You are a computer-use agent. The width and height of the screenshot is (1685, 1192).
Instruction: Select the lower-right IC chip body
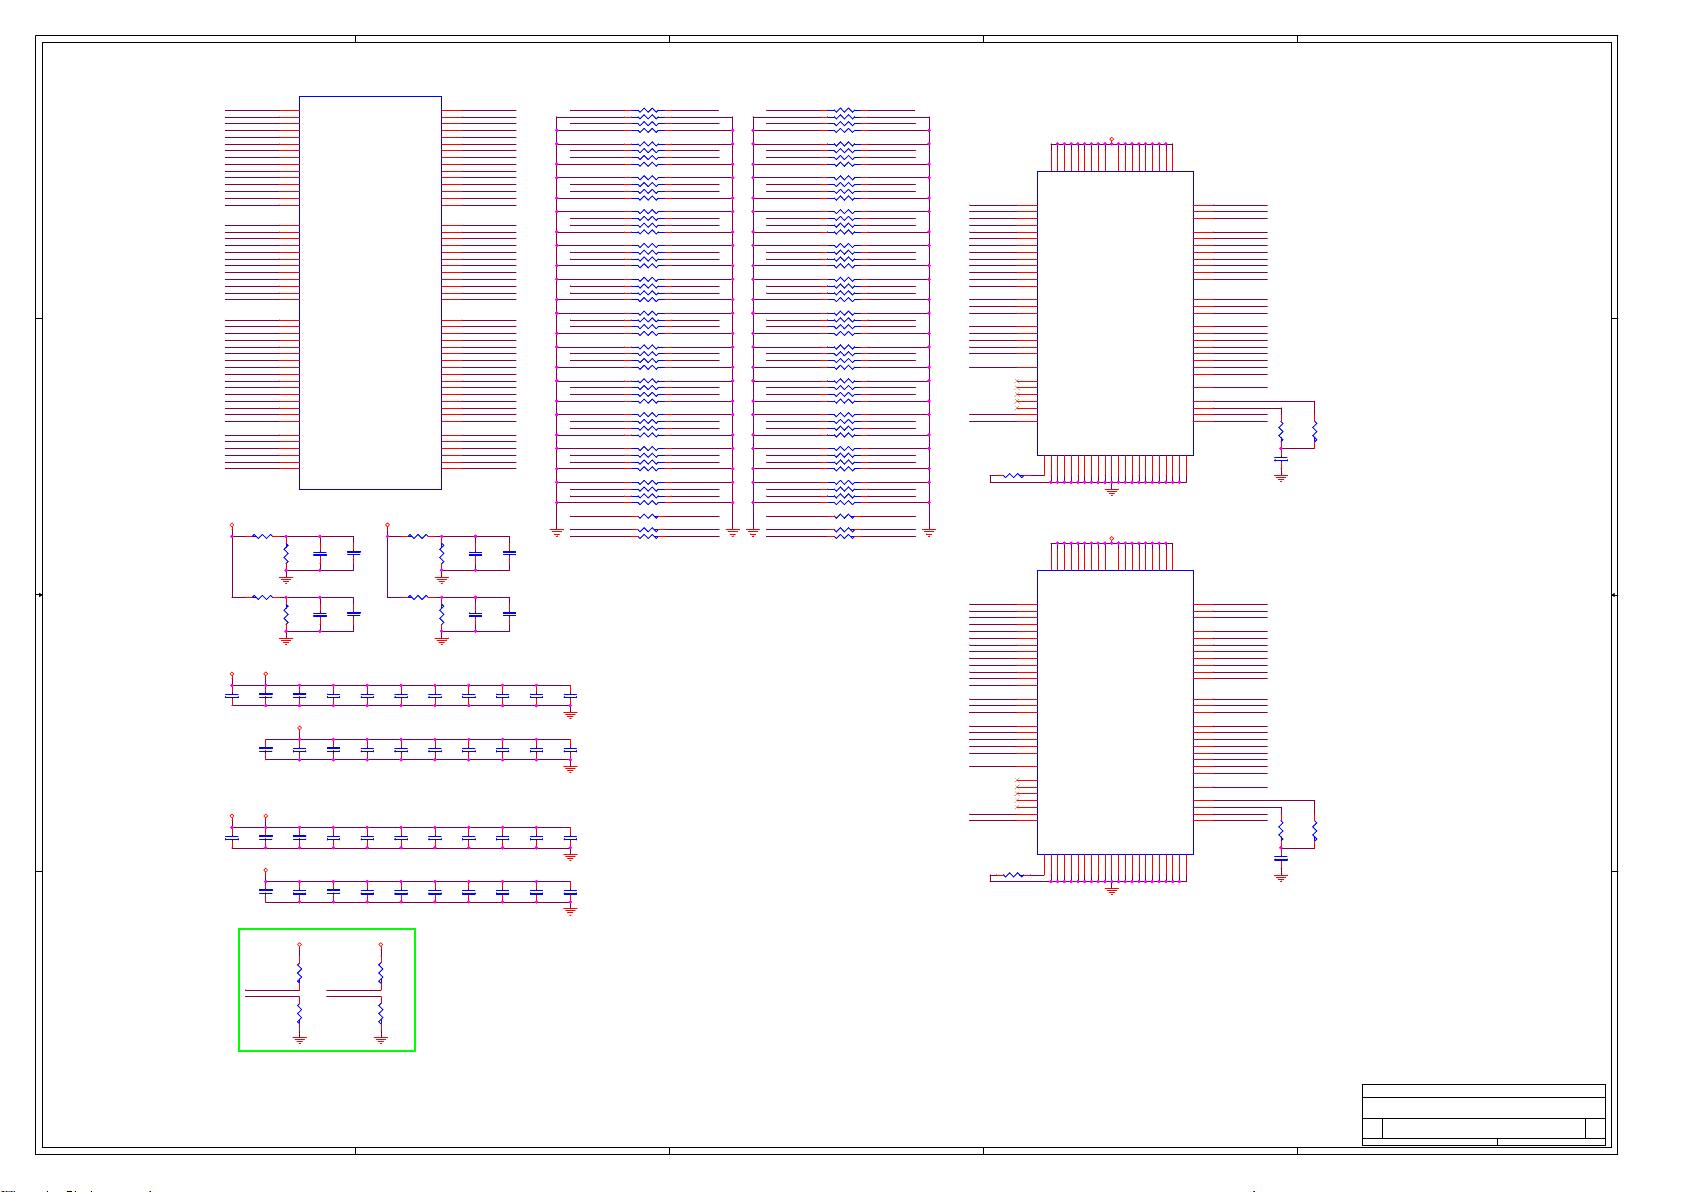point(1114,712)
